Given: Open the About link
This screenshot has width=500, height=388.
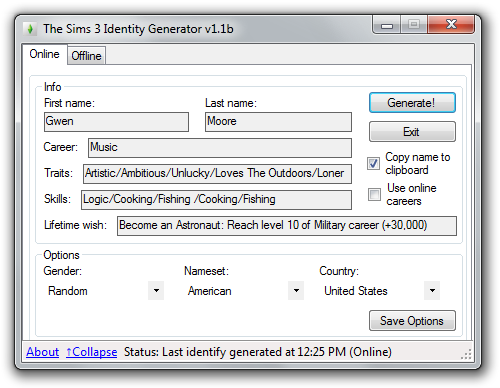Looking at the screenshot, I should click(43, 352).
